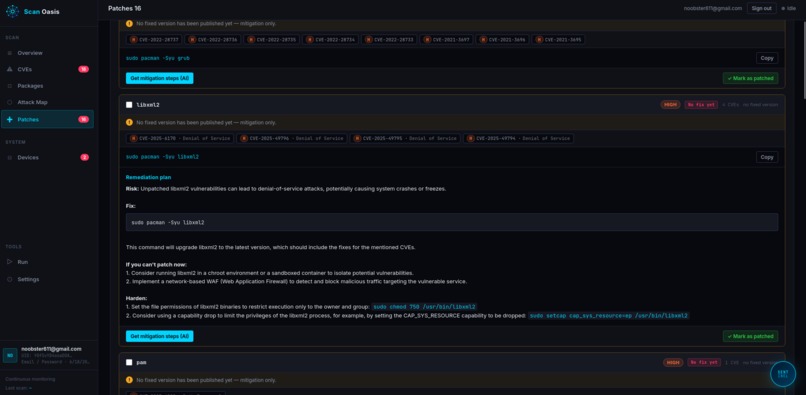Select the Patches sidebar item

tap(47, 119)
